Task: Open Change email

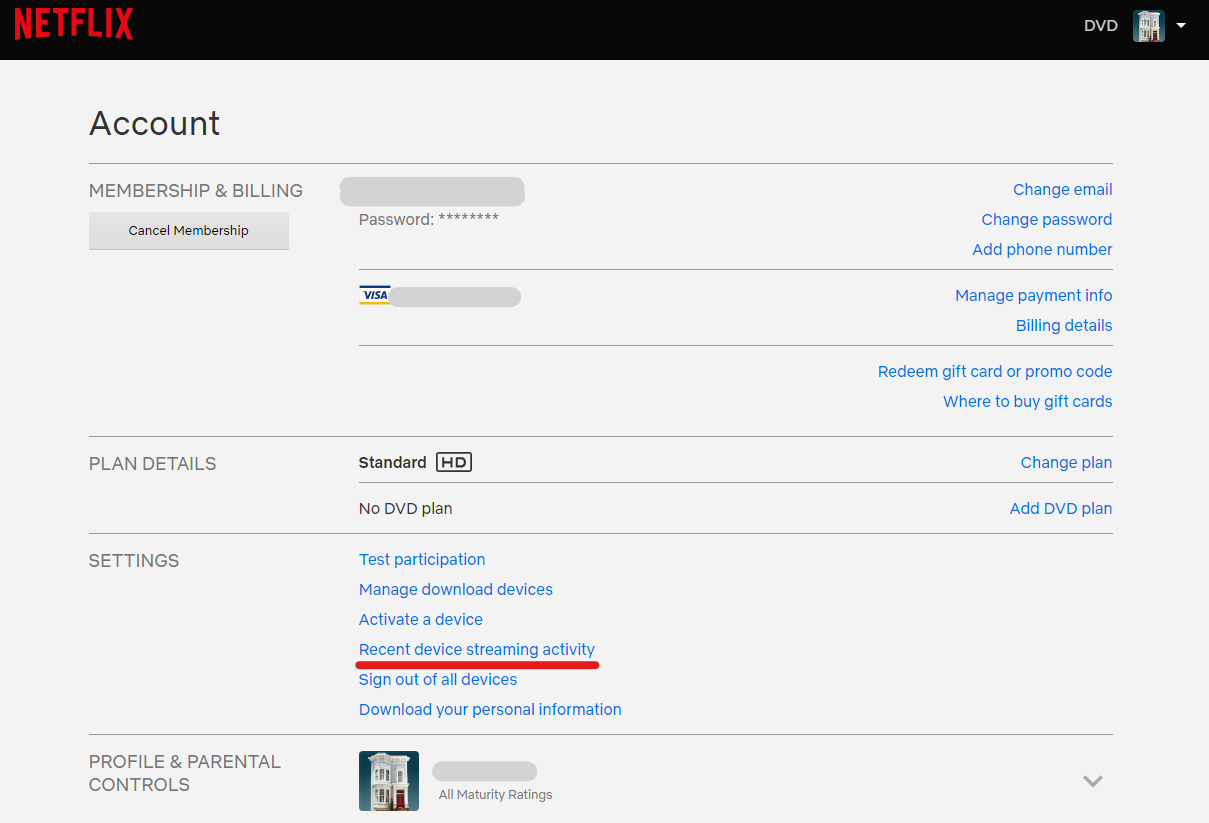Action: [1062, 189]
